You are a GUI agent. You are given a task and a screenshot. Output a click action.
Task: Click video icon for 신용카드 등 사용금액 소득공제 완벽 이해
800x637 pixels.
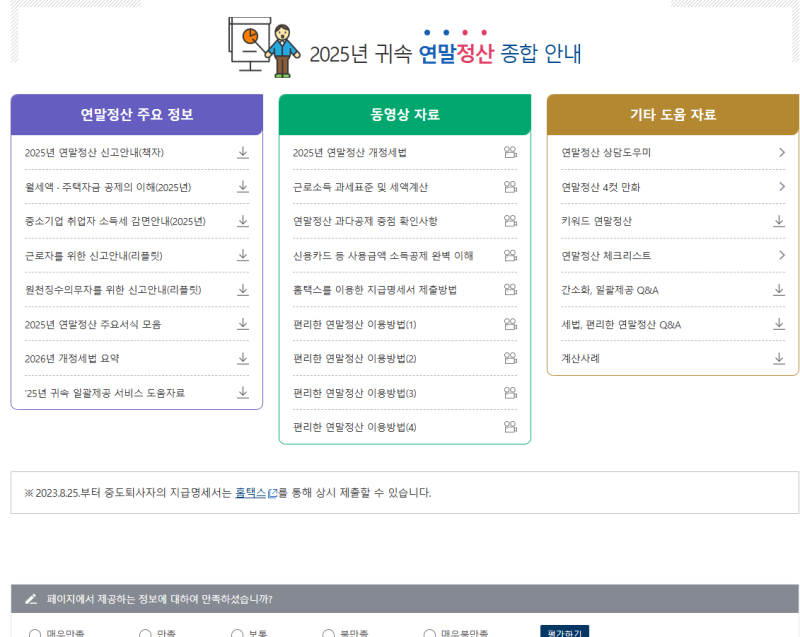[510, 255]
